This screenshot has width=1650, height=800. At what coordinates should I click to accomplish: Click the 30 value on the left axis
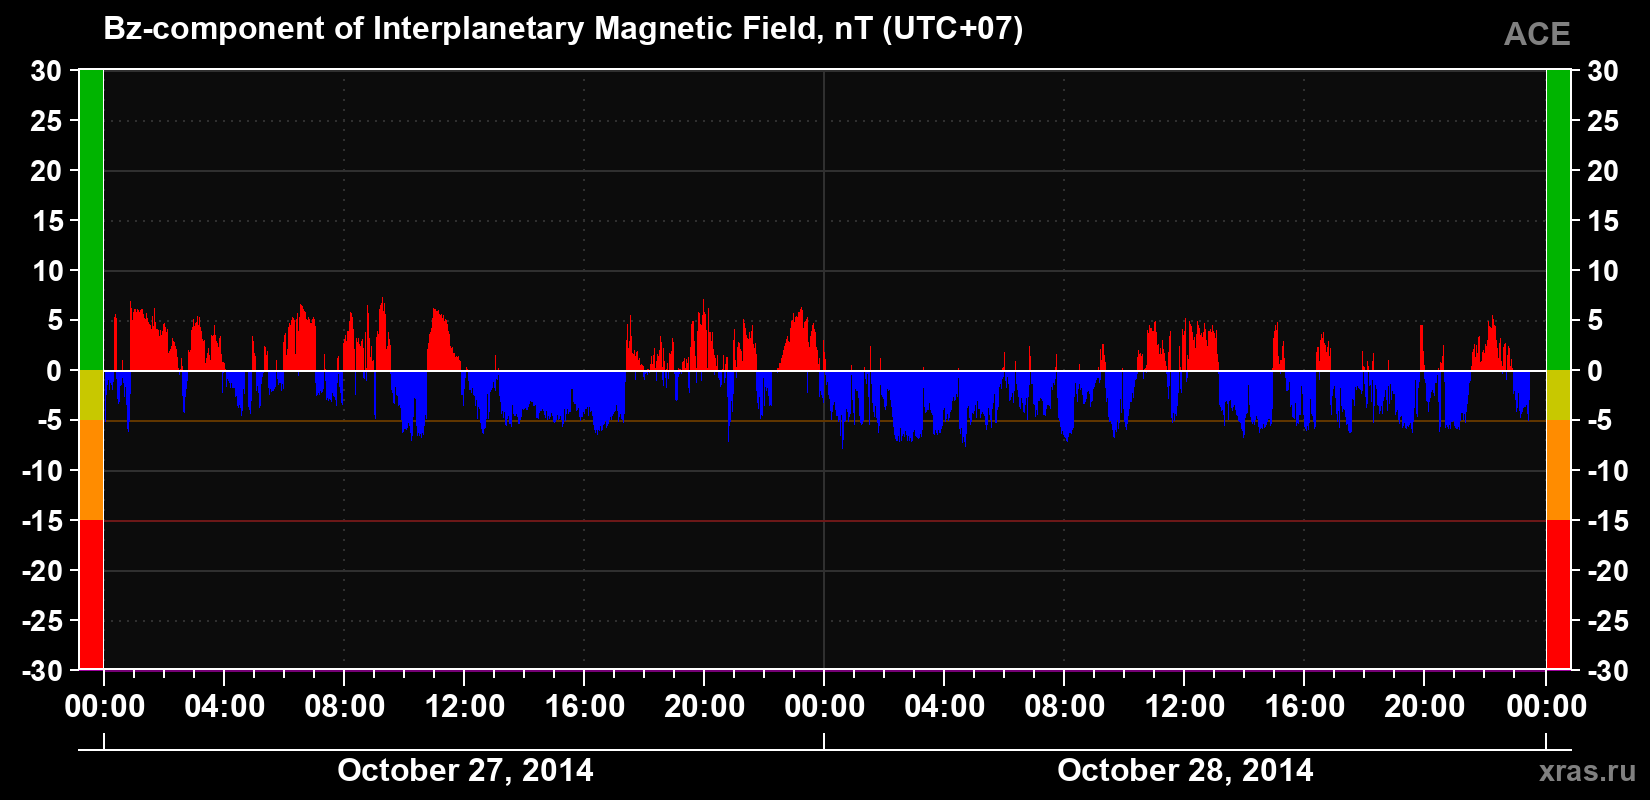pos(46,71)
